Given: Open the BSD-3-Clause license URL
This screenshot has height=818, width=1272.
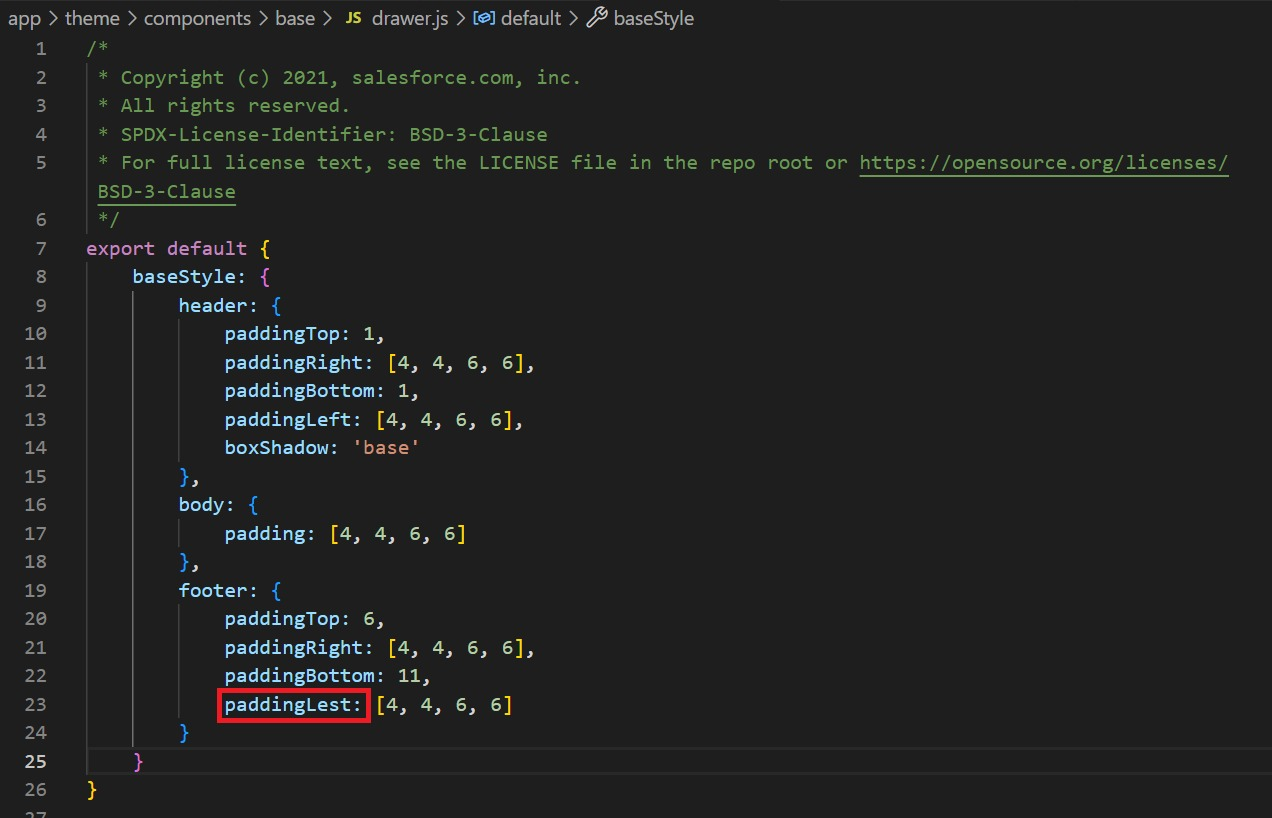Looking at the screenshot, I should (1044, 162).
